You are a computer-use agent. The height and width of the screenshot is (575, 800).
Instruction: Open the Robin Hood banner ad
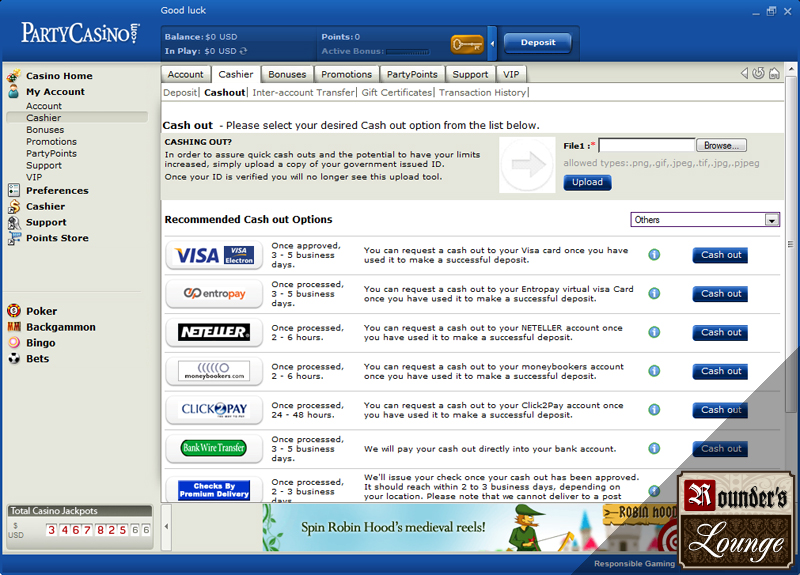[x=469, y=527]
